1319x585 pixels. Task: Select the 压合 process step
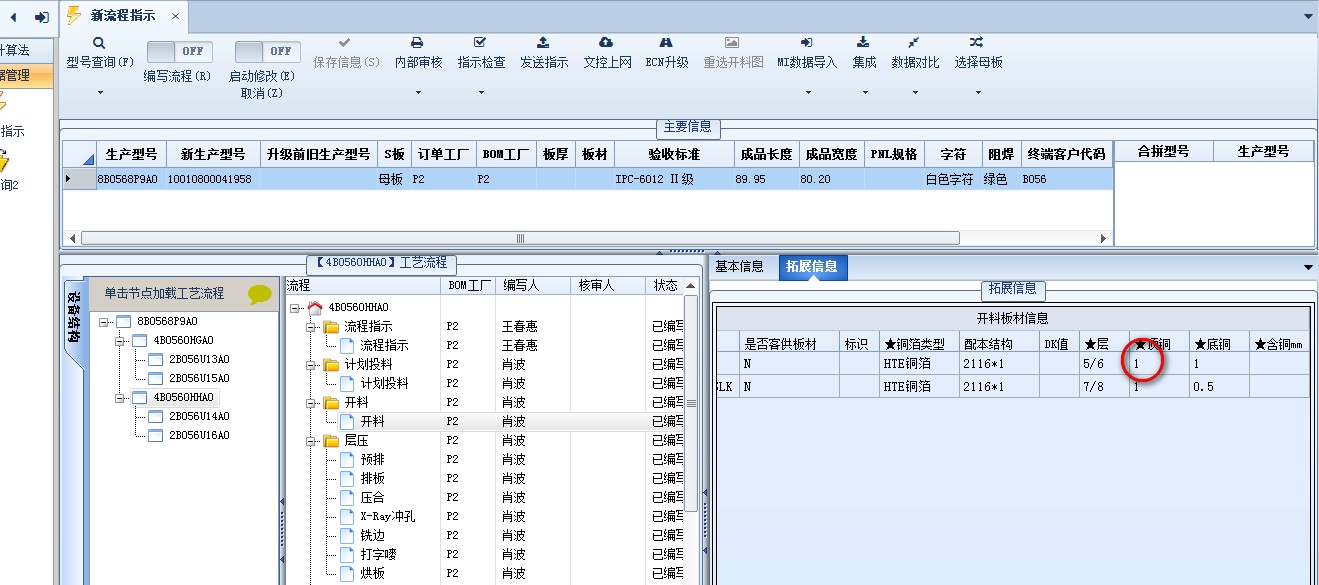pos(372,497)
